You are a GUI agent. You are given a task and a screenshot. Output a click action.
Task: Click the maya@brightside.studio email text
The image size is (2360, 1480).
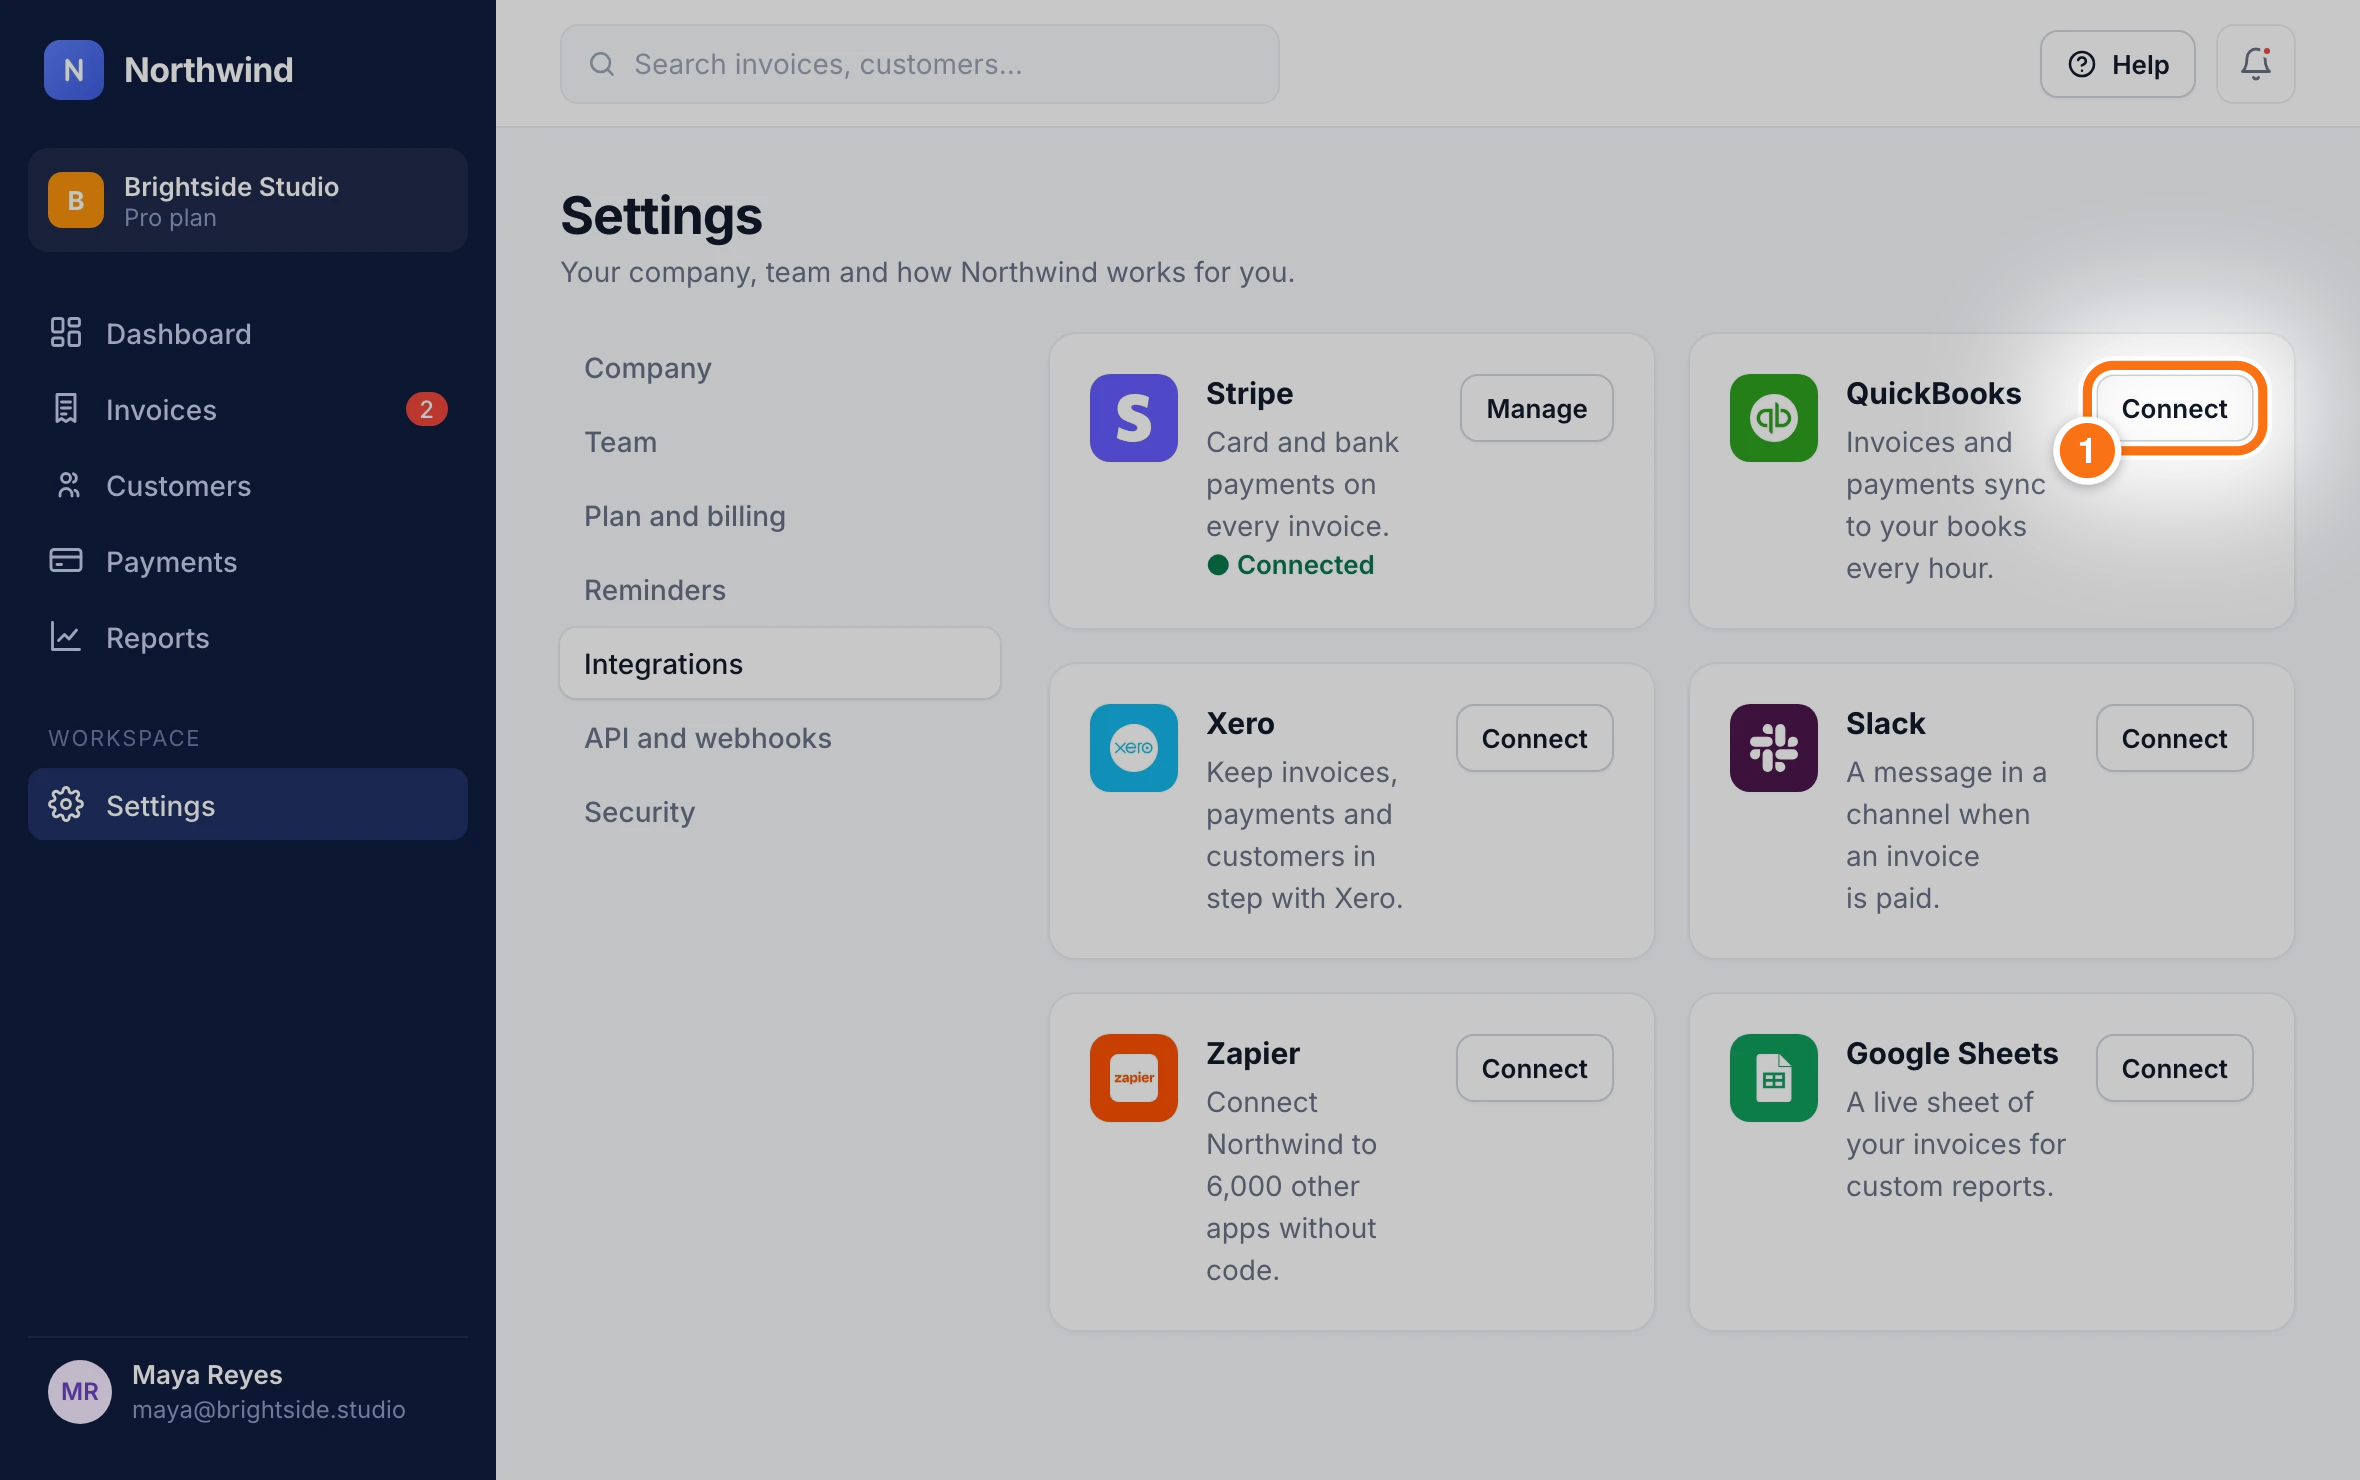coord(268,1410)
